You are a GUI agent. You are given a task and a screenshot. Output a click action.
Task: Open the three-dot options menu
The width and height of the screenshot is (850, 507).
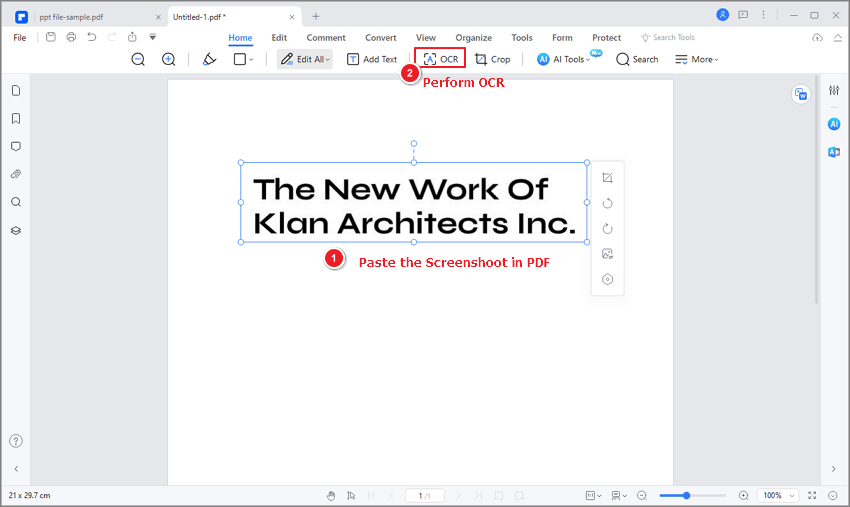tap(763, 15)
